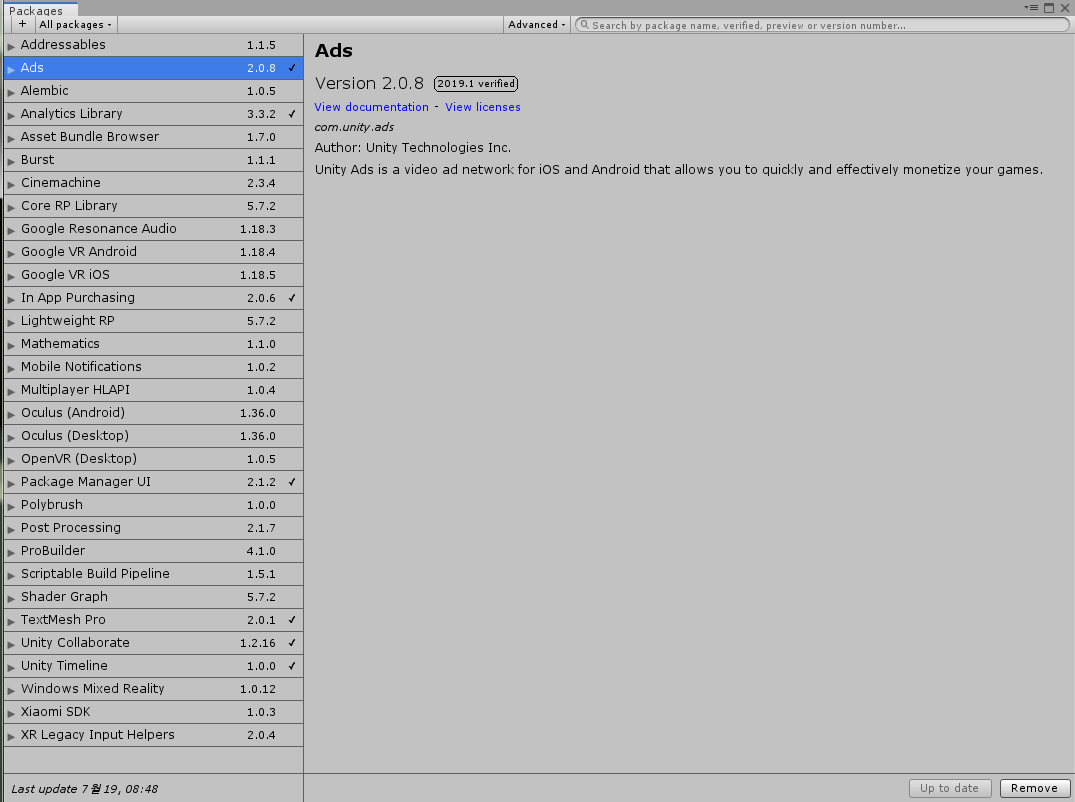The image size is (1075, 802).
Task: Expand the Google Resonance Audio arrow
Action: point(11,230)
